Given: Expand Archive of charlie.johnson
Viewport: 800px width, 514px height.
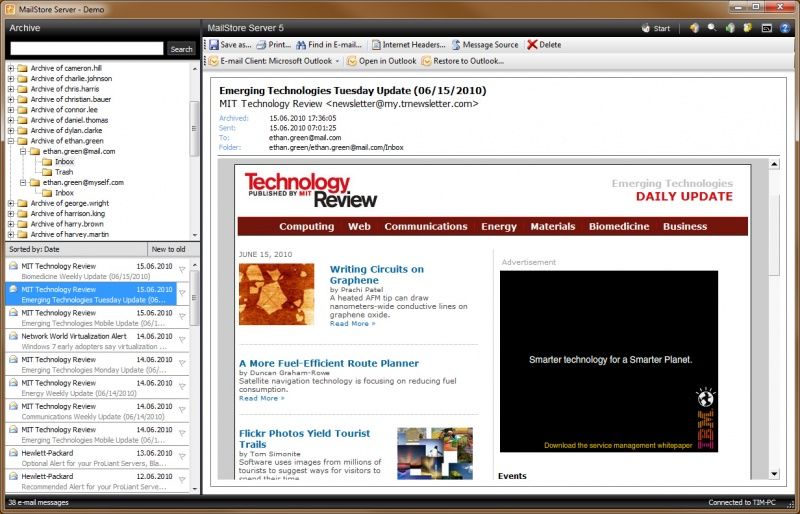Looking at the screenshot, I should [x=11, y=79].
